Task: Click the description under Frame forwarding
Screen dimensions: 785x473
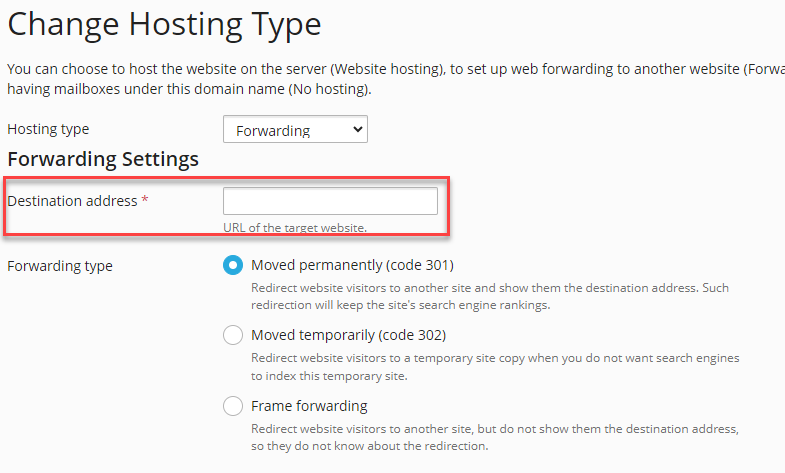Action: pos(495,437)
